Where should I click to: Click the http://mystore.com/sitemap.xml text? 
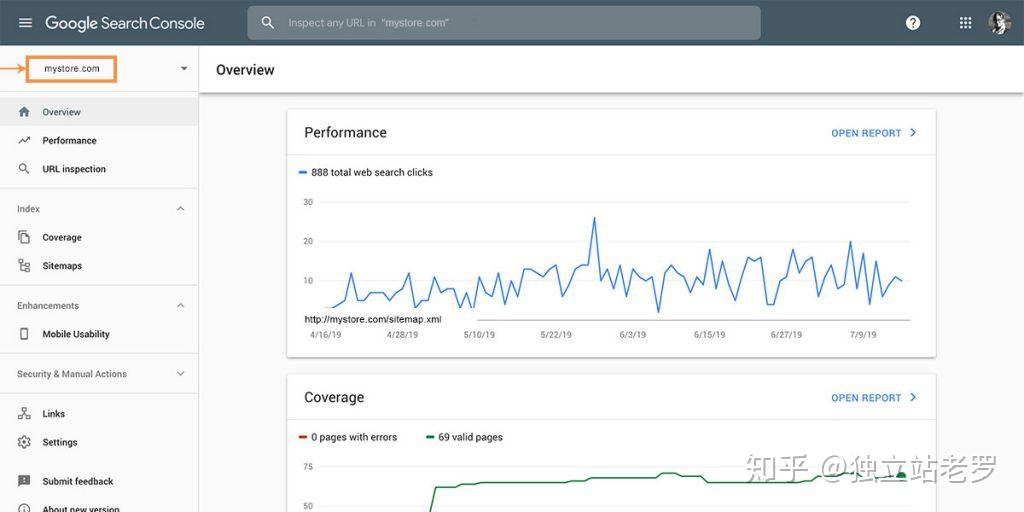373,319
